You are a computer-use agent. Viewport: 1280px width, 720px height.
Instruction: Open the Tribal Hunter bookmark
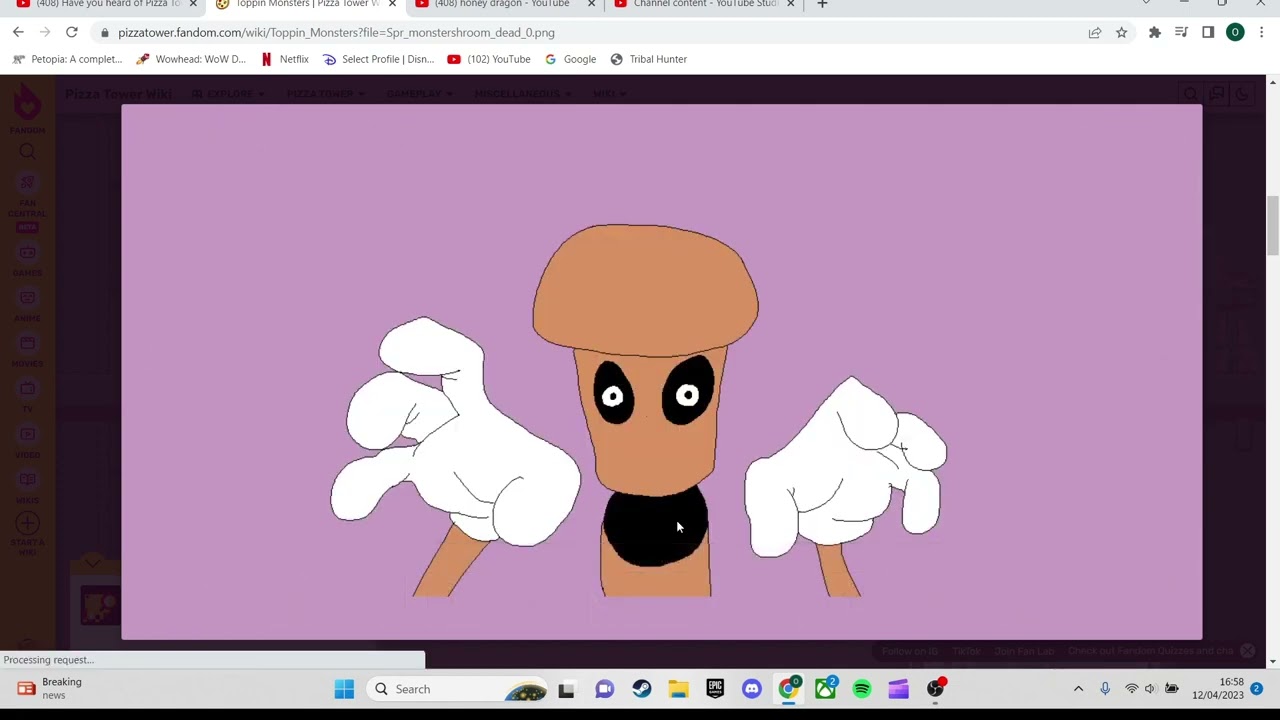pos(649,59)
